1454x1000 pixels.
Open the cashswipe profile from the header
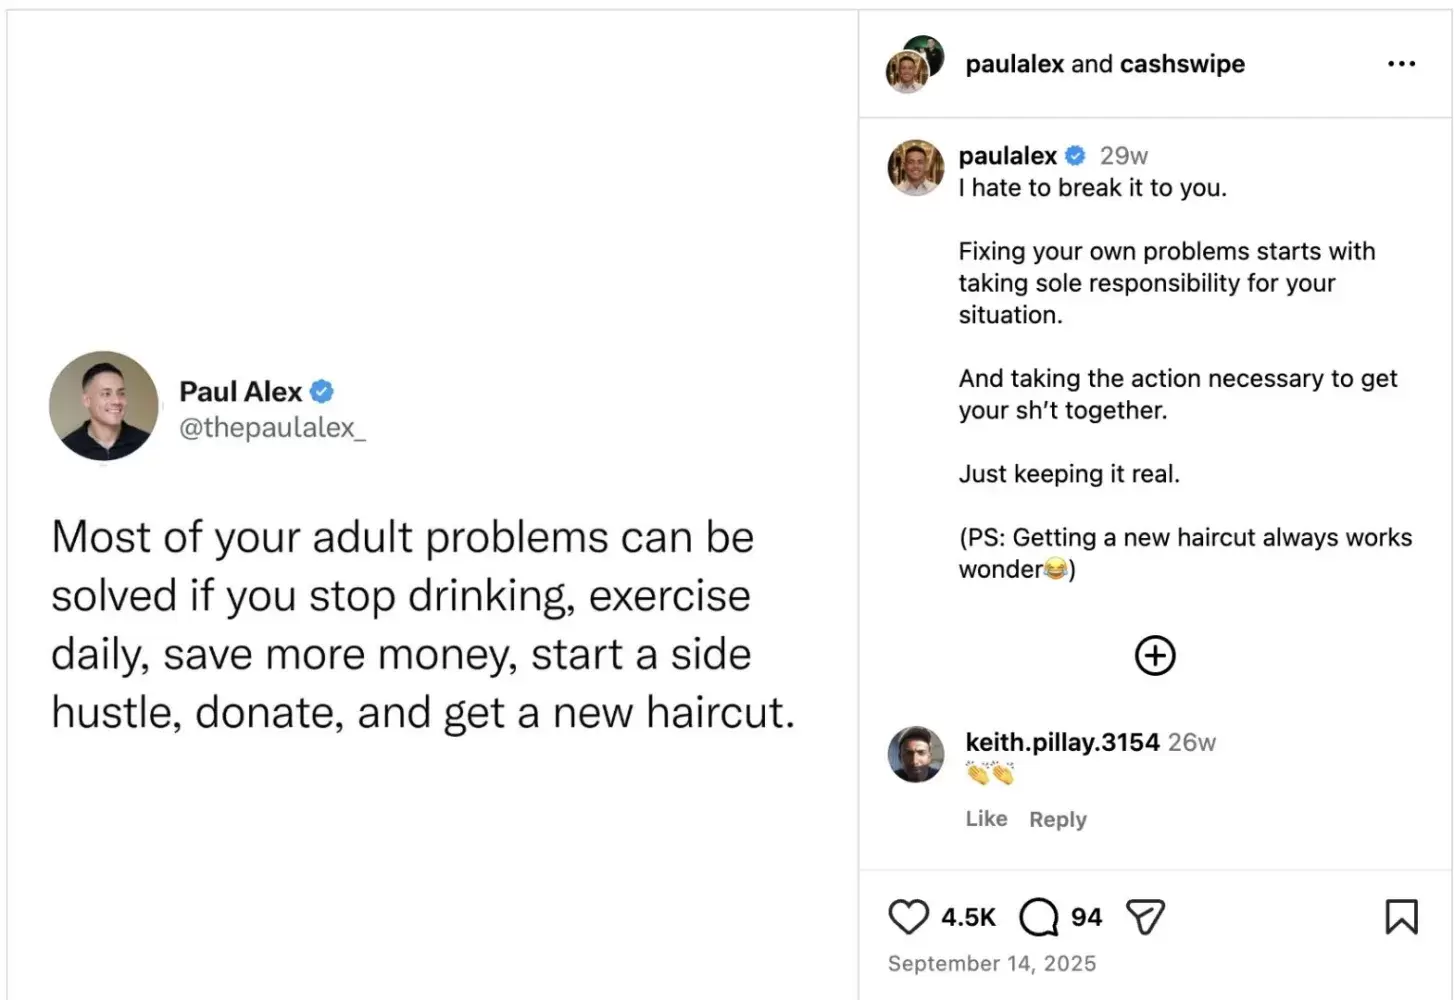(1182, 64)
